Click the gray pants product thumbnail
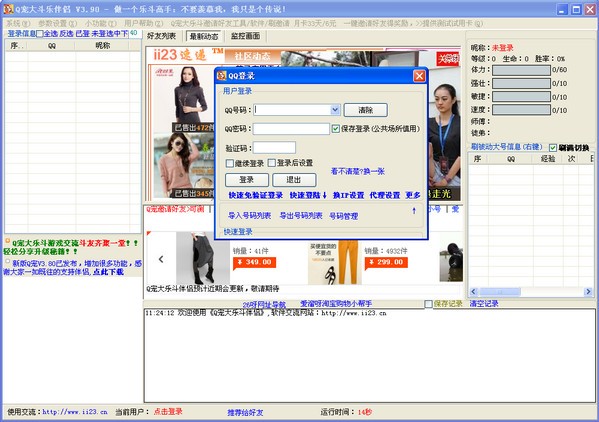The width and height of the screenshot is (599, 422). click(x=203, y=258)
